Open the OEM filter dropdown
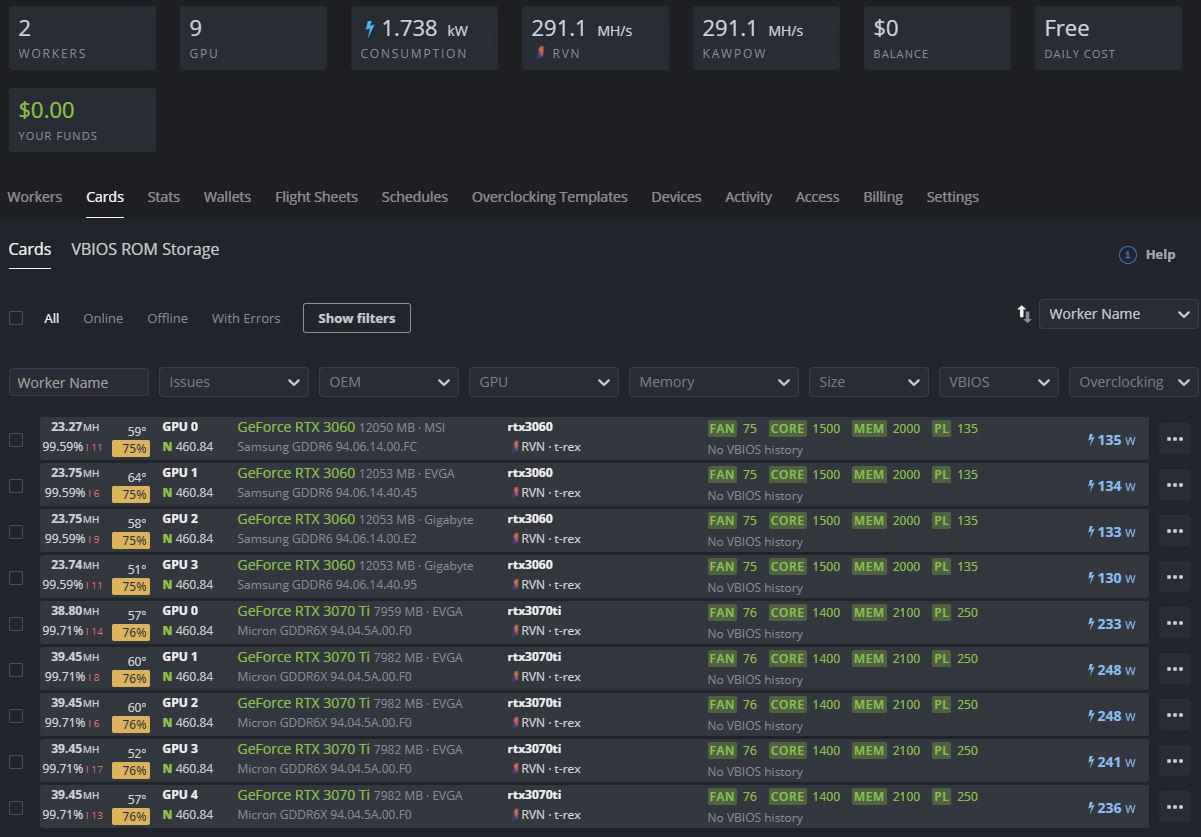Screen dimensions: 1201x837 [x=388, y=381]
